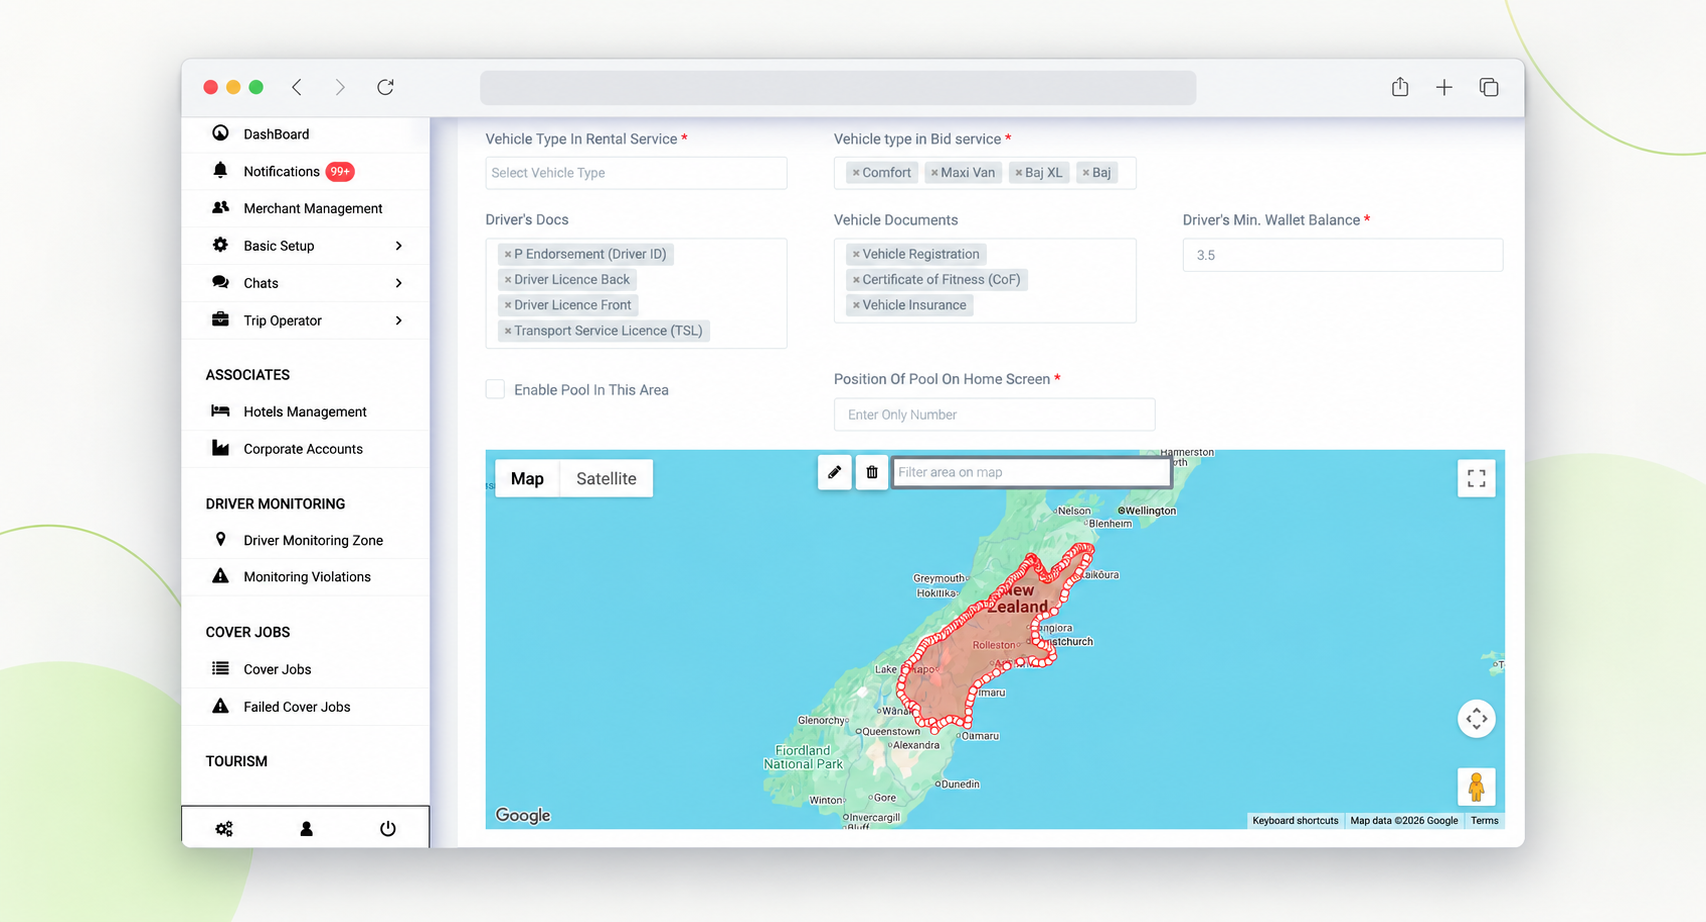Switch to Map view tab
Viewport: 1706px width, 922px height.
tap(527, 478)
